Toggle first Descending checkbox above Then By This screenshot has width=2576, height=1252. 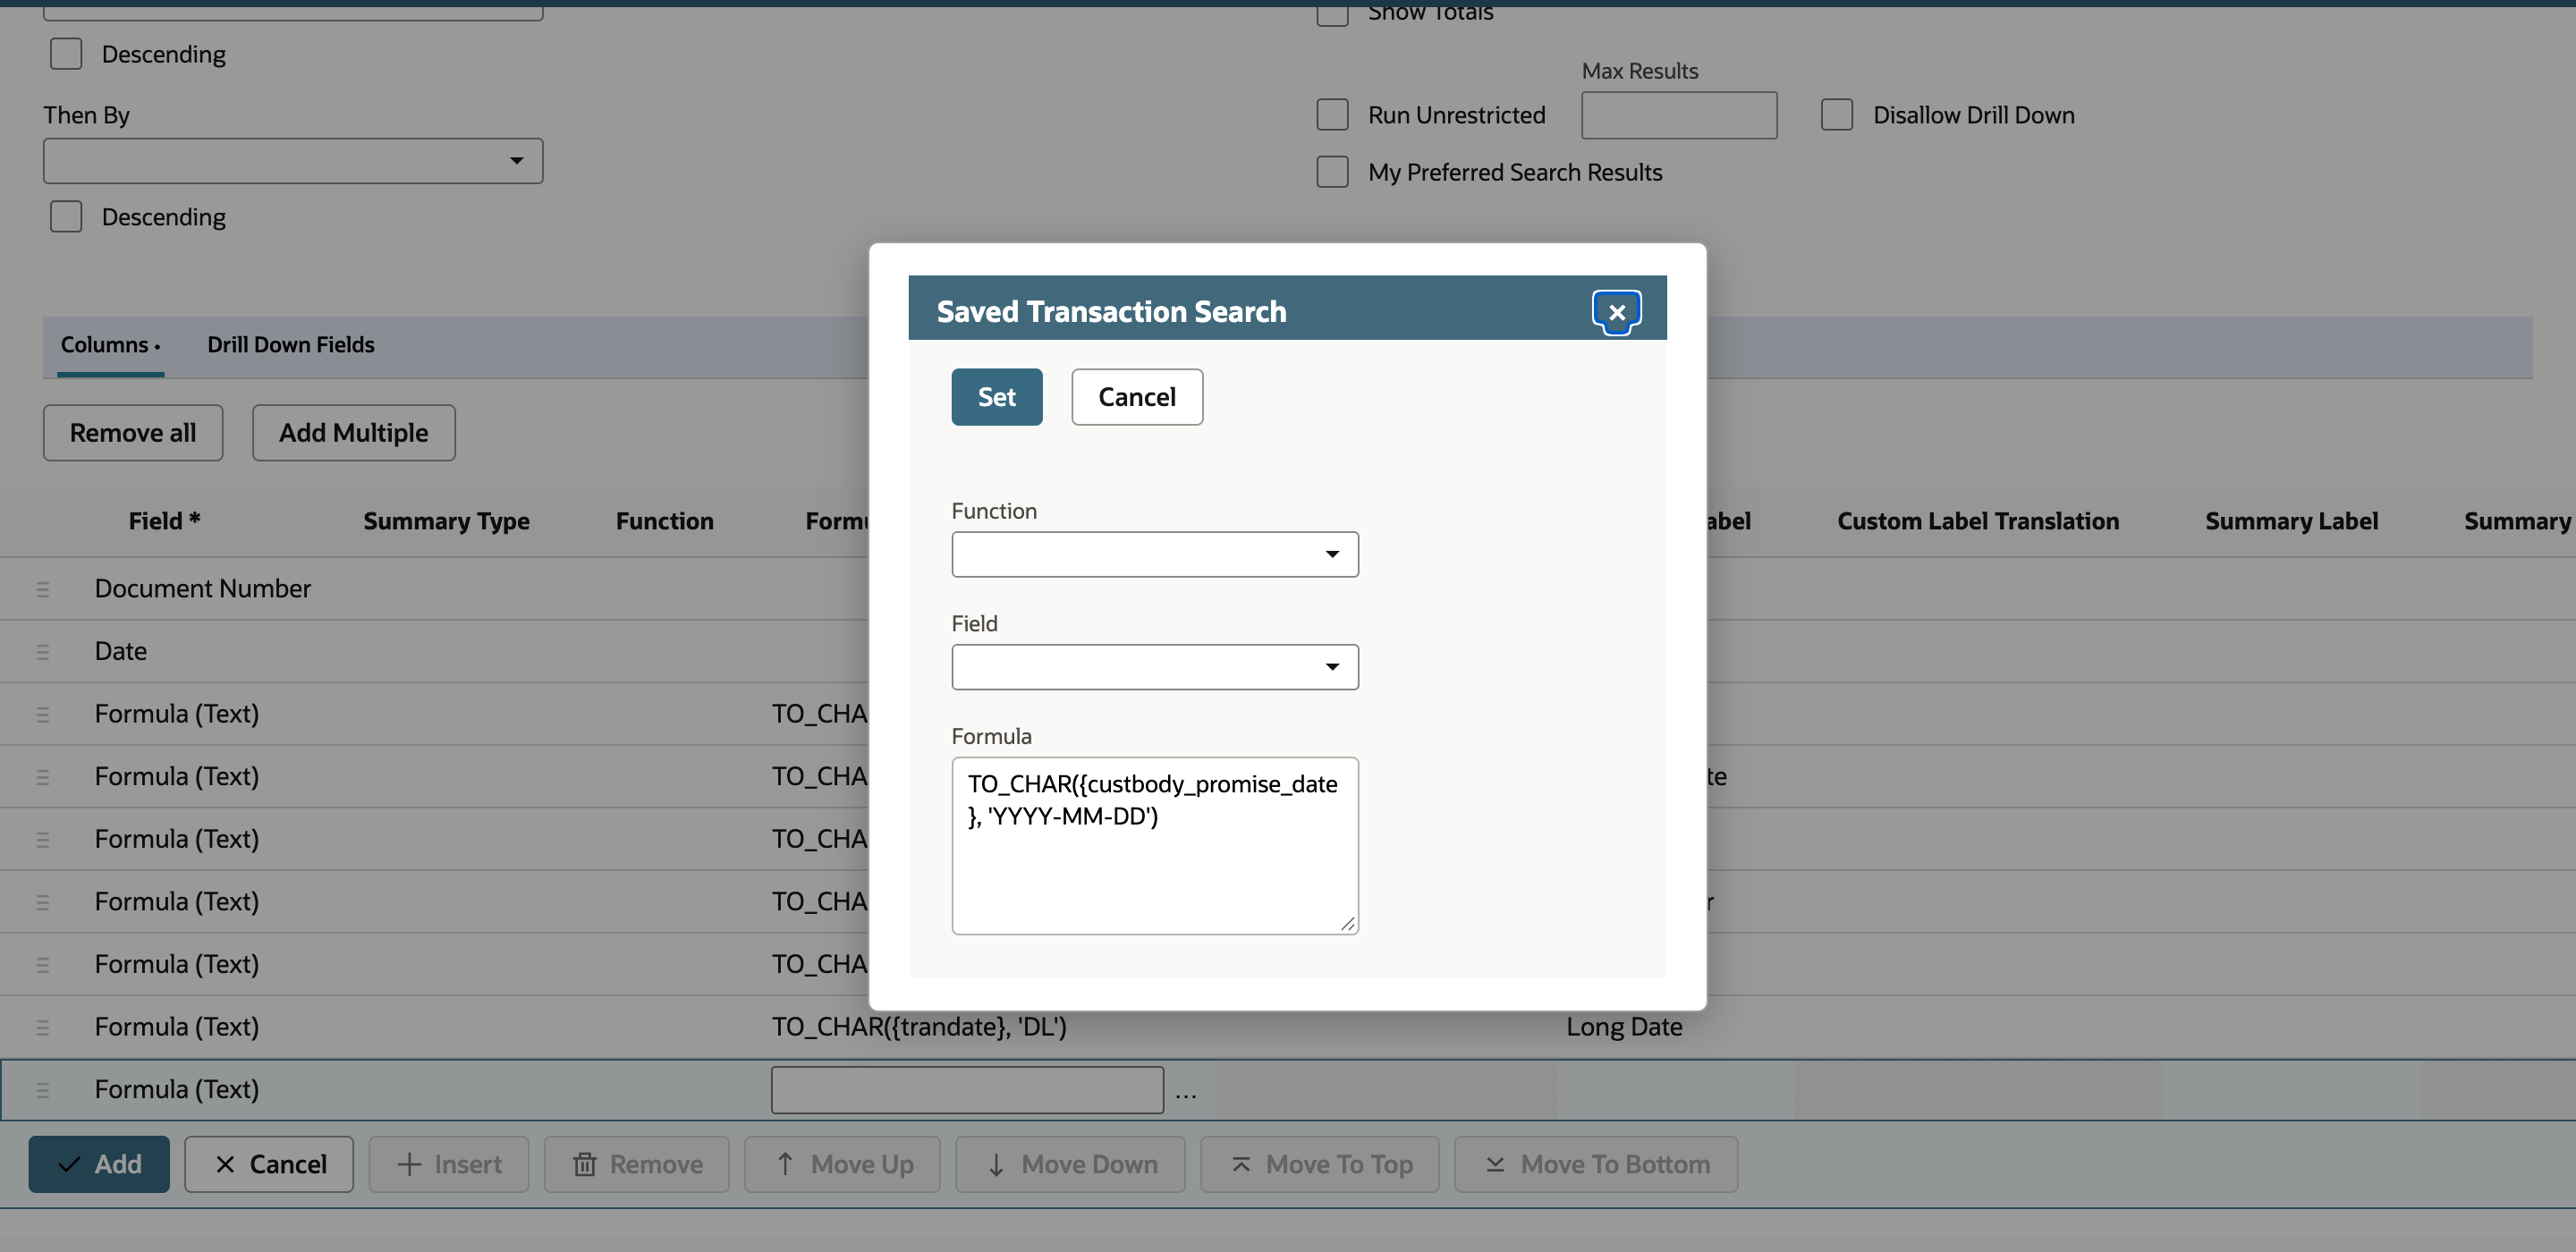66,54
